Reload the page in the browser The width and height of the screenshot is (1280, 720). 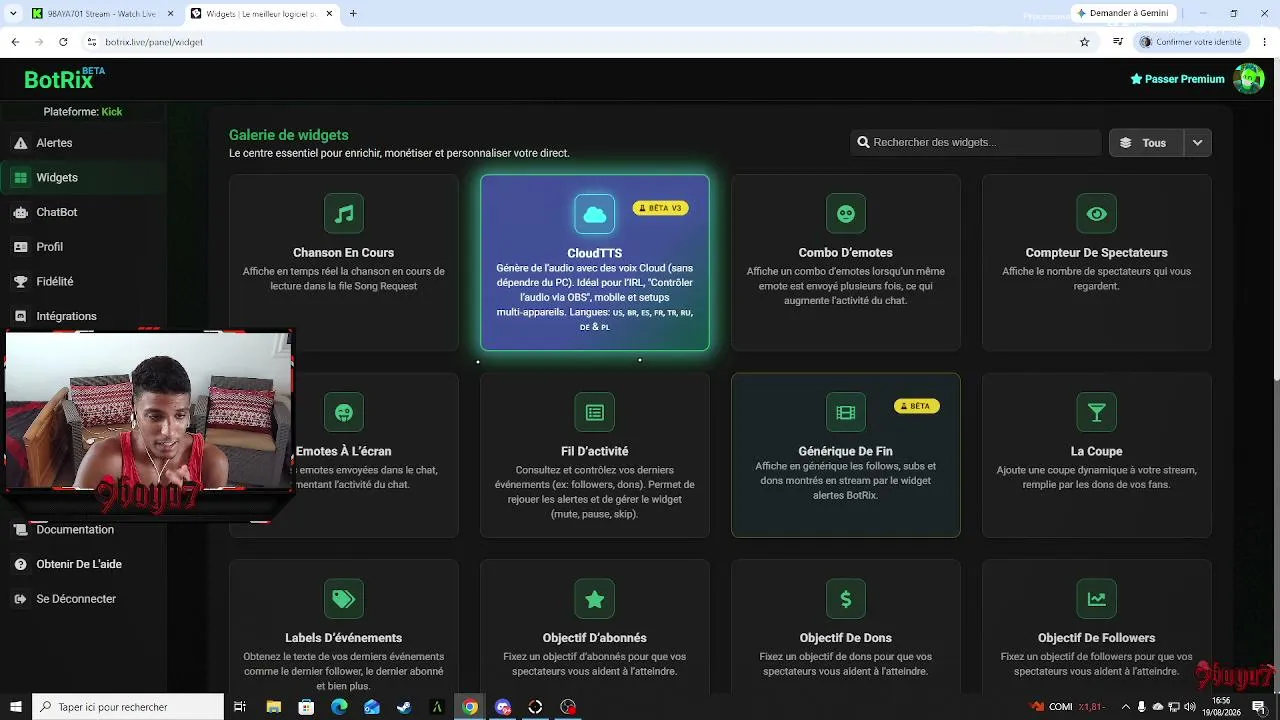tap(63, 42)
